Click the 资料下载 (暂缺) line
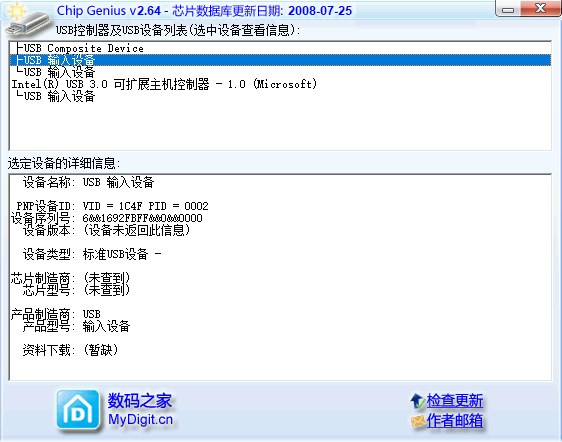This screenshot has height=442, width=562. 71,350
